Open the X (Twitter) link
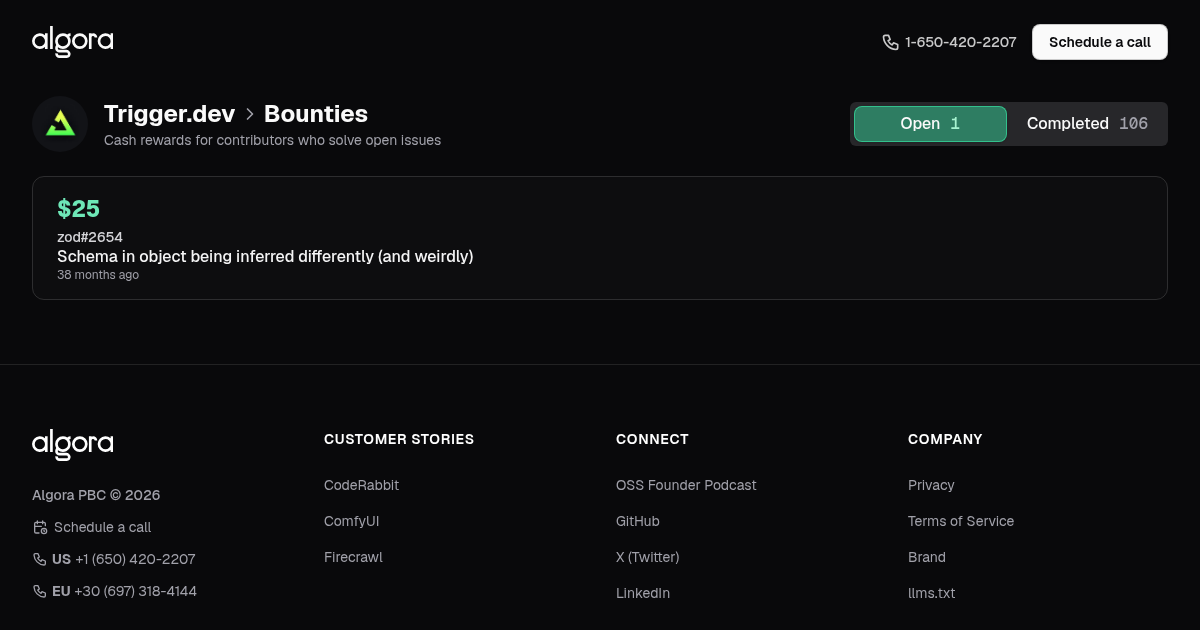This screenshot has width=1200, height=630. [x=647, y=557]
